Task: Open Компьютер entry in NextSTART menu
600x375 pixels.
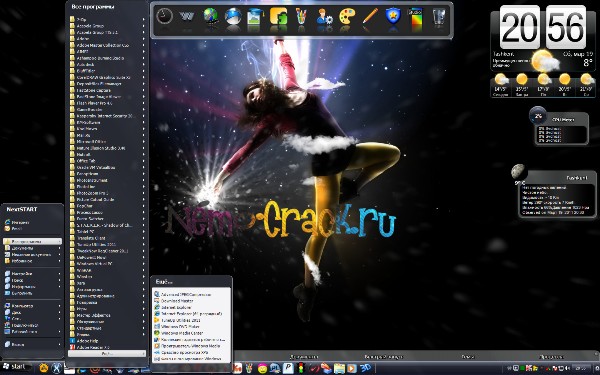Action: tap(33, 306)
